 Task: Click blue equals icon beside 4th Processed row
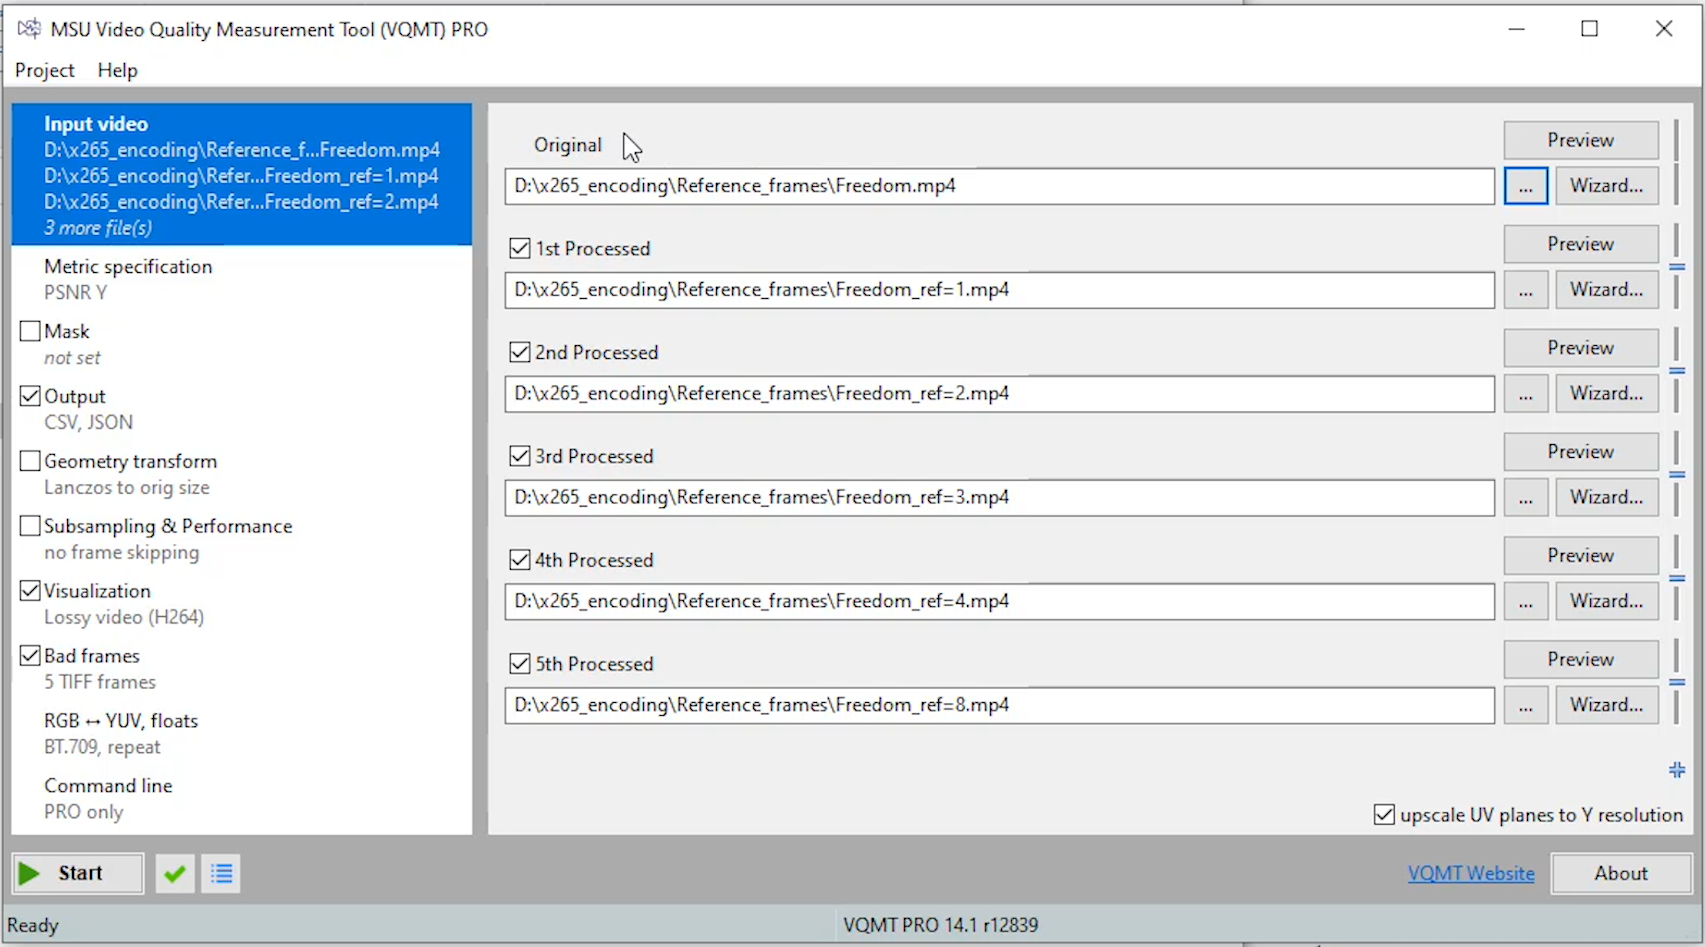pyautogui.click(x=1677, y=579)
